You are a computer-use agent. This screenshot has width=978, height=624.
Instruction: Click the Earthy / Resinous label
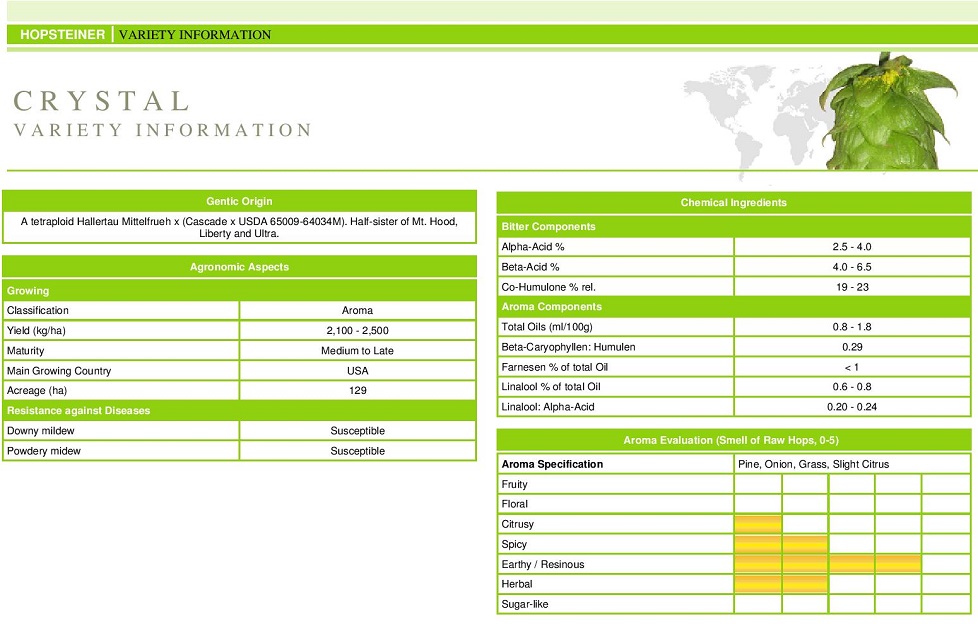pos(543,564)
